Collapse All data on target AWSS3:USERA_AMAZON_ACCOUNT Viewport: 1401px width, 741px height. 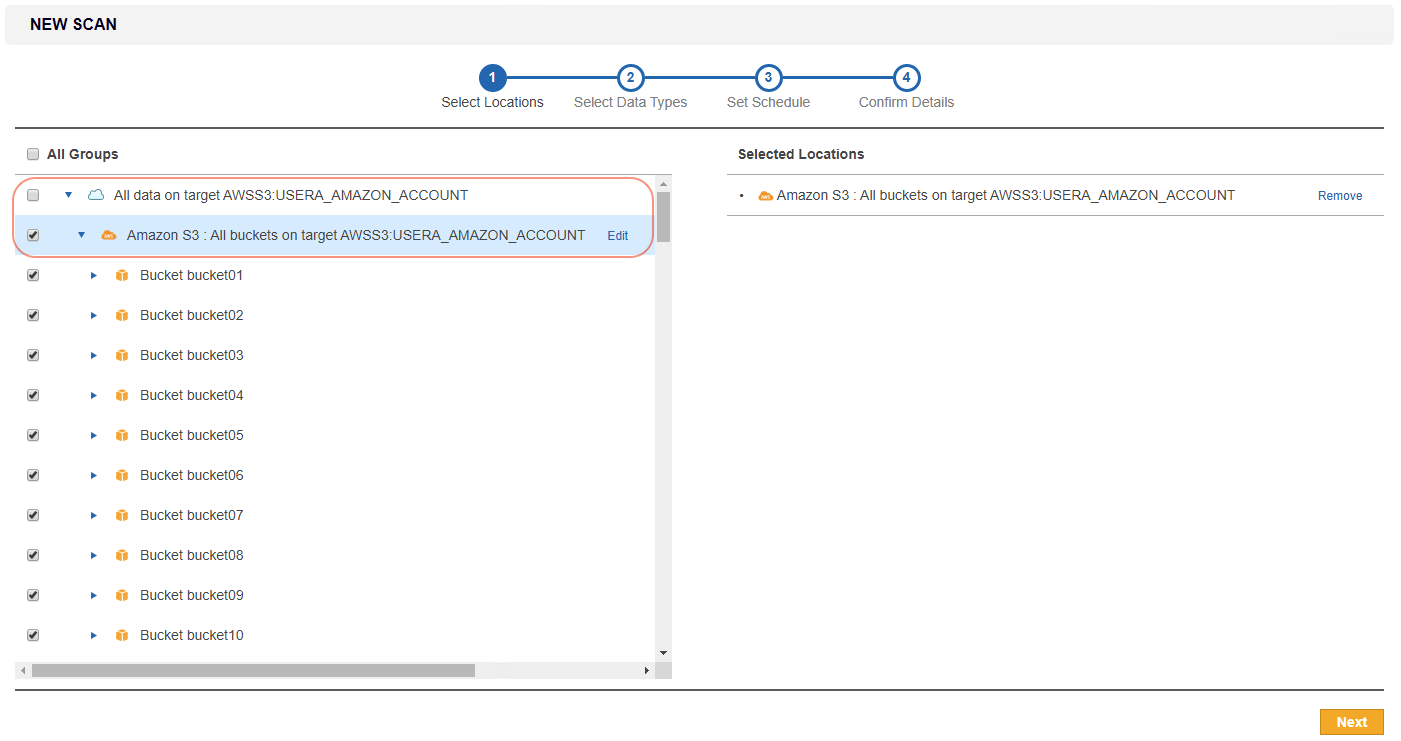click(68, 195)
